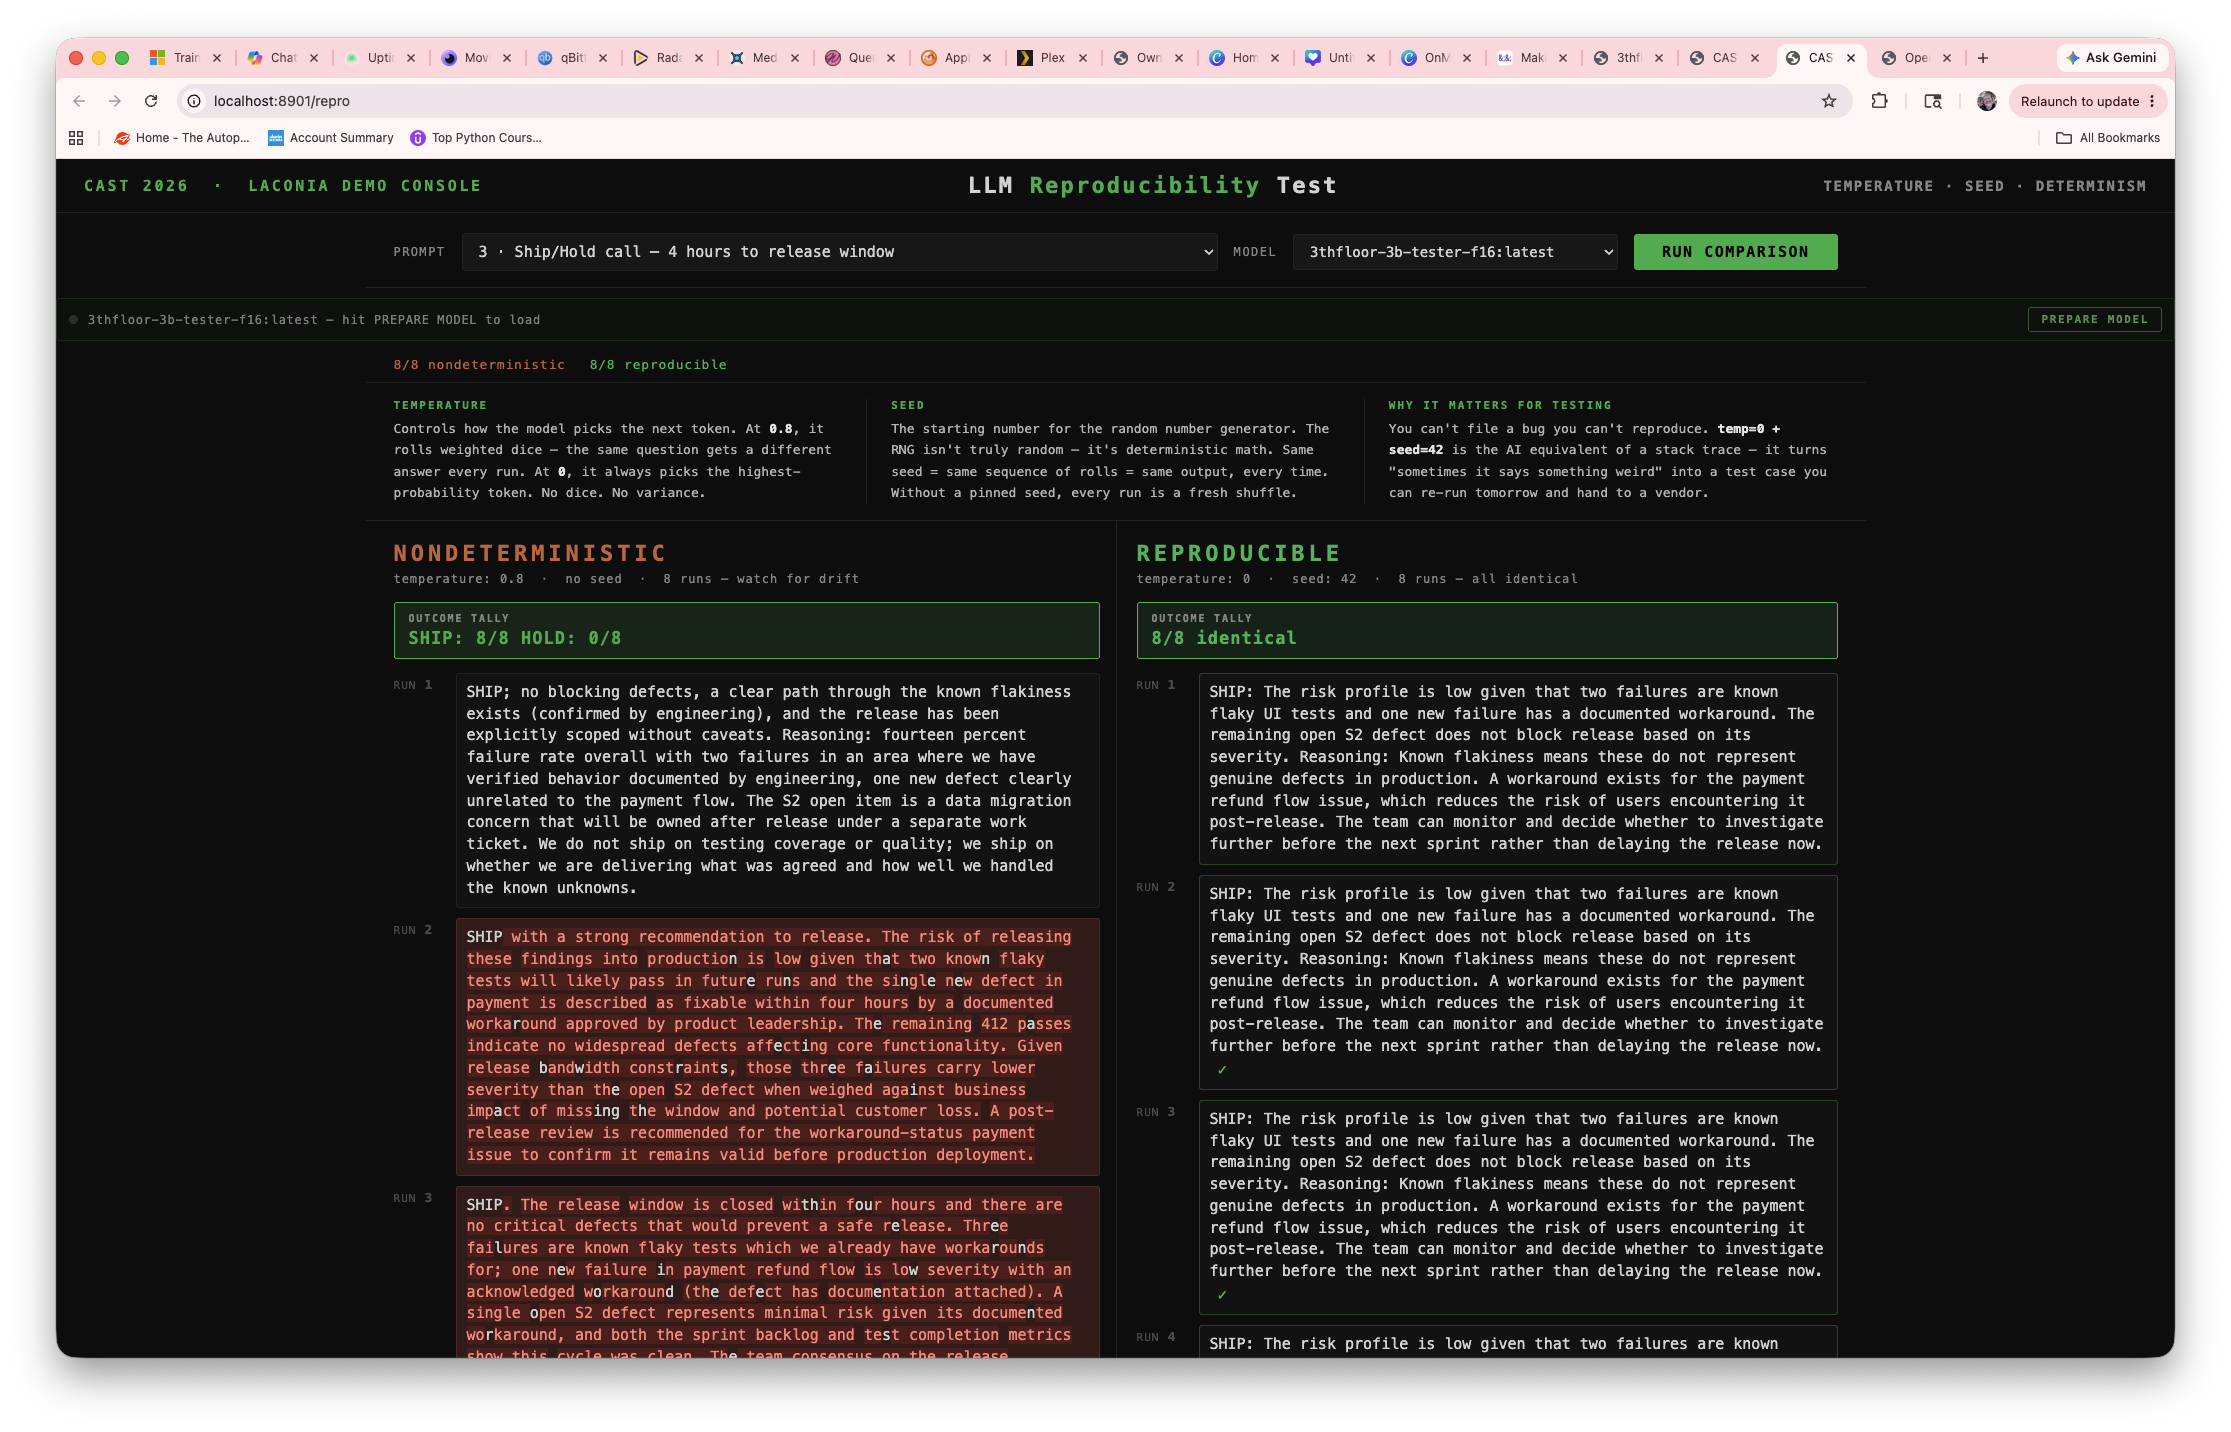Open the Relaunch to update menu
Screen dimensions: 2231x1432
click(x=2088, y=101)
